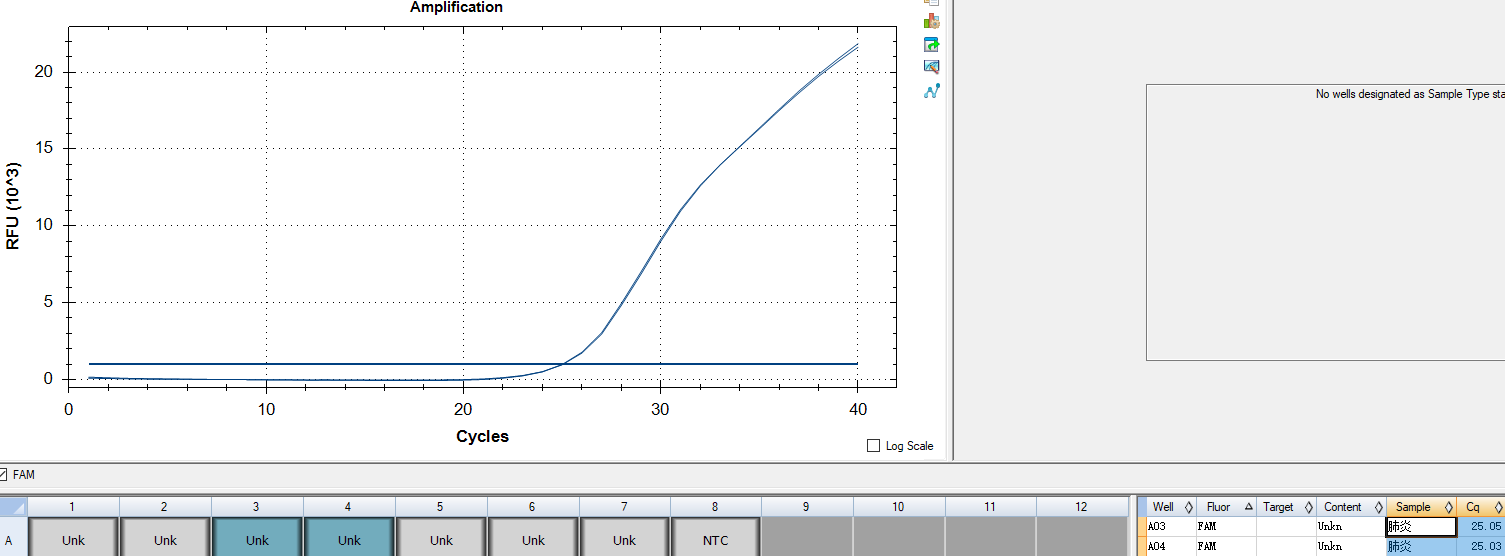Click the FAM fluor cell for A04
The height and width of the screenshot is (556, 1505).
click(x=1224, y=546)
